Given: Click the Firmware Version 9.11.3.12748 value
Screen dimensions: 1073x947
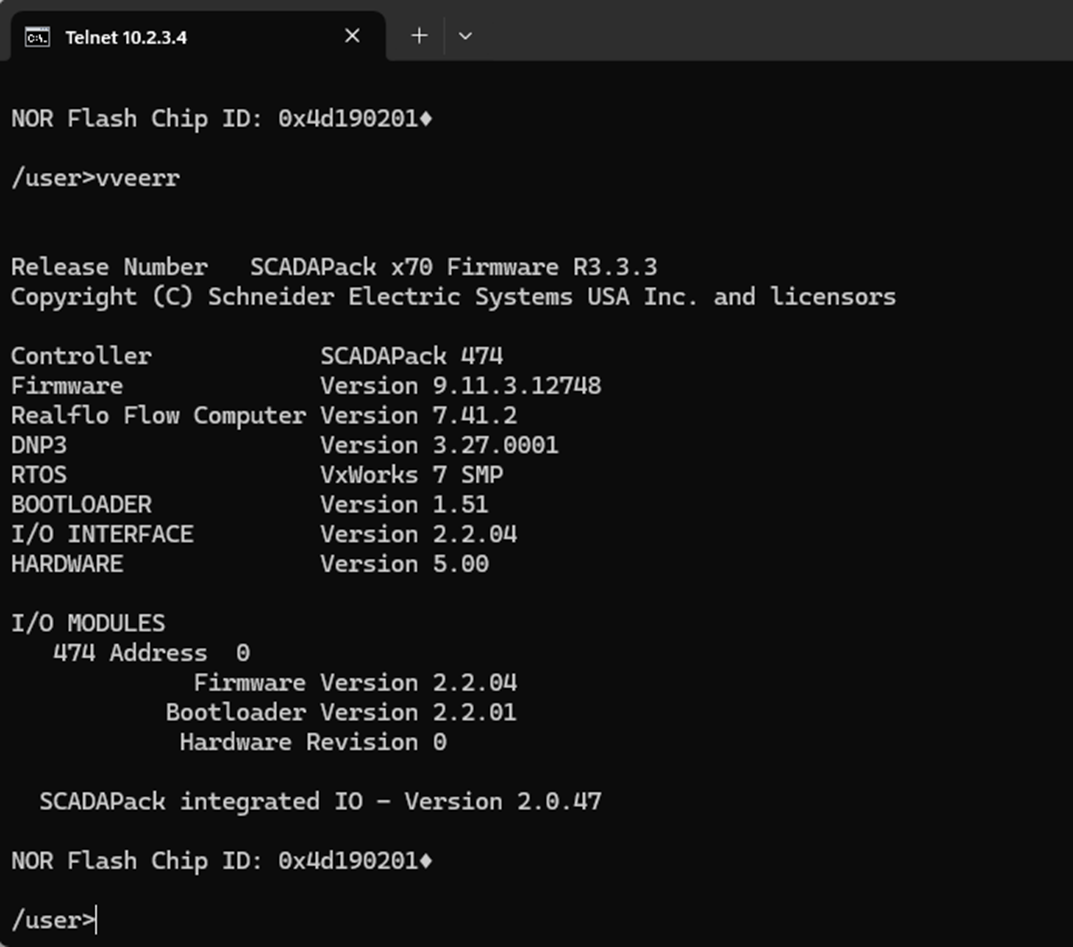Looking at the screenshot, I should tap(461, 386).
